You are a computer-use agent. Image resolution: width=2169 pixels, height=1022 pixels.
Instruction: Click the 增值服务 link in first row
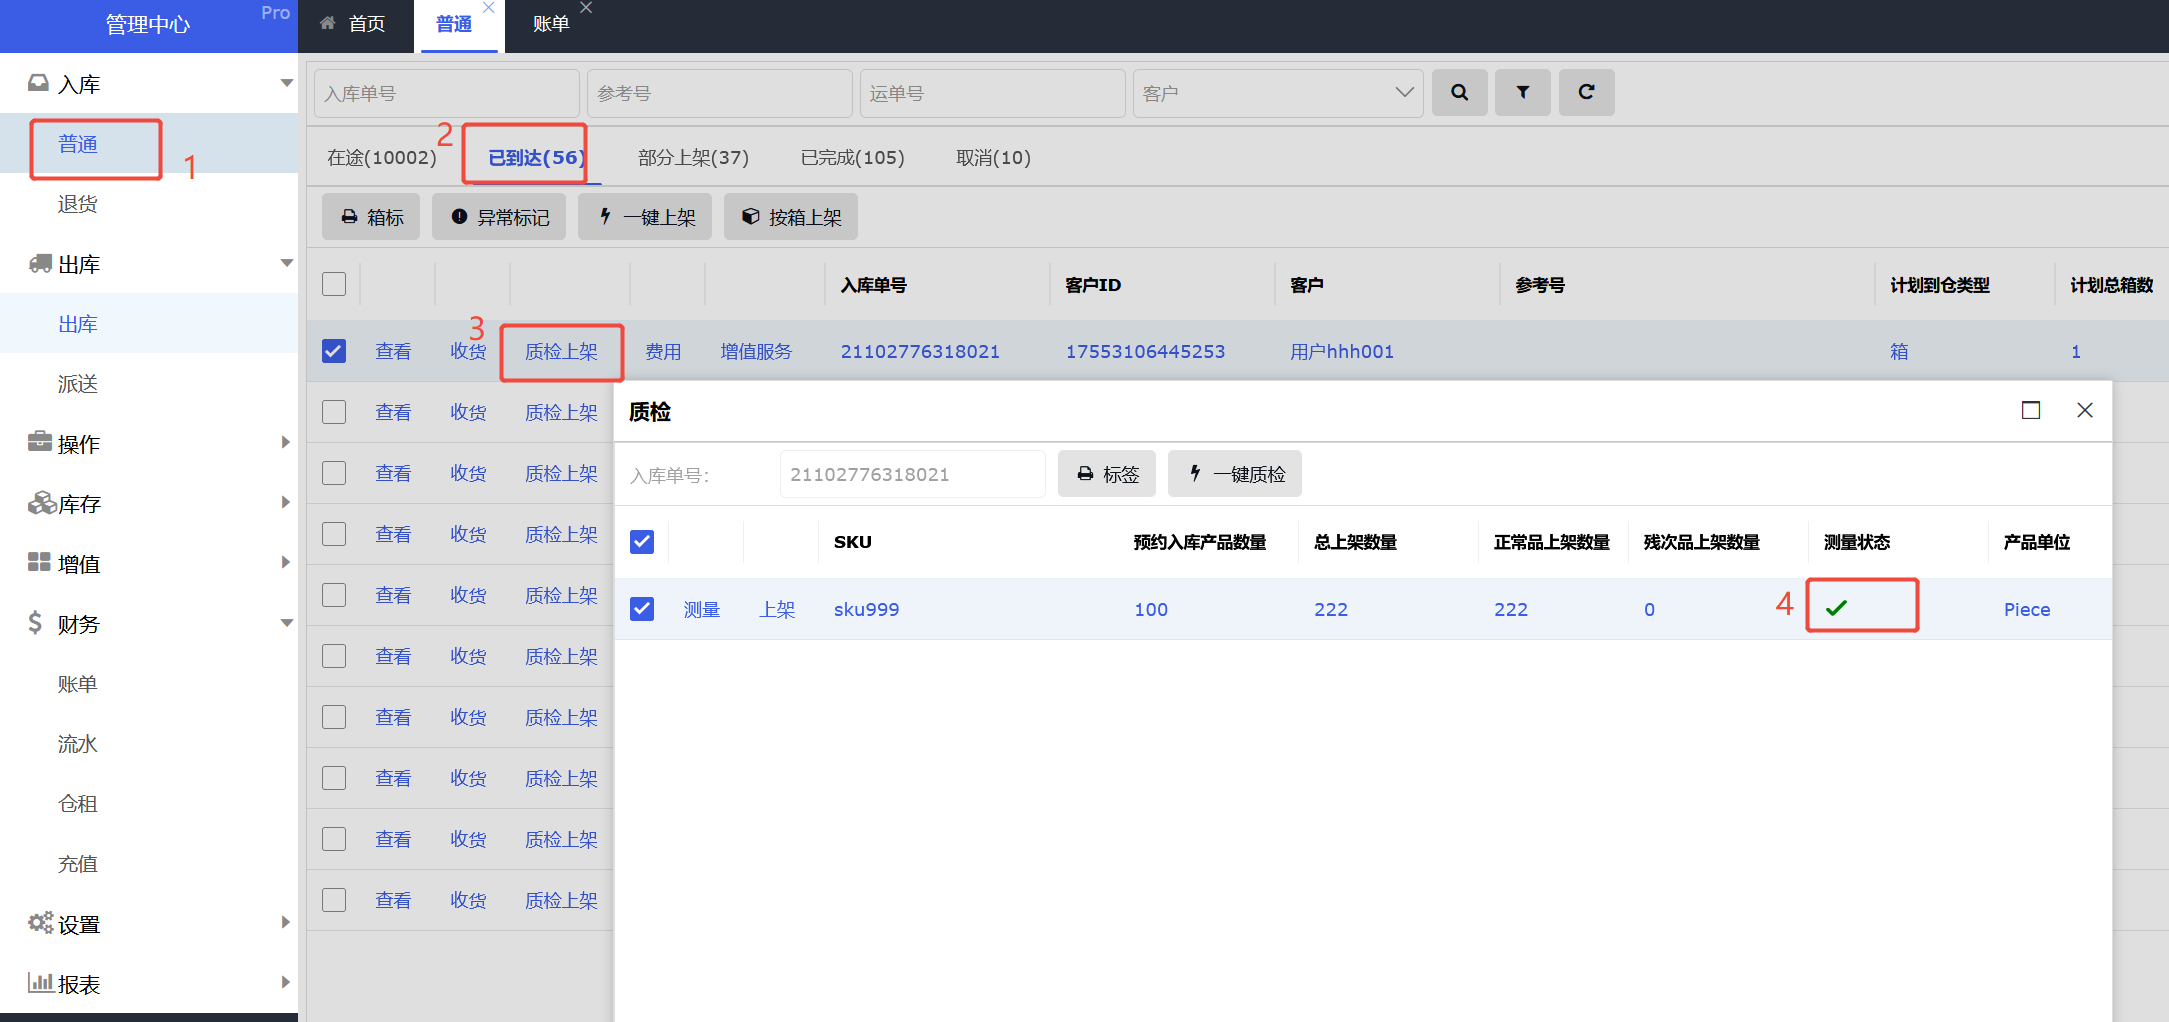756,352
